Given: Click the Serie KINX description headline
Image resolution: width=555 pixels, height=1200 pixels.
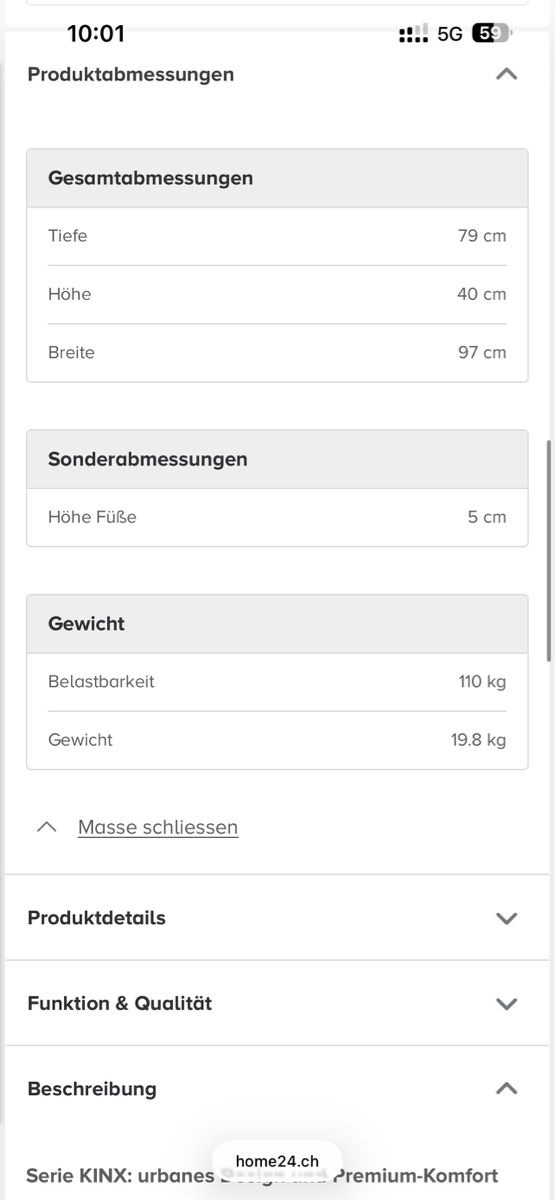Looking at the screenshot, I should coord(262,1175).
